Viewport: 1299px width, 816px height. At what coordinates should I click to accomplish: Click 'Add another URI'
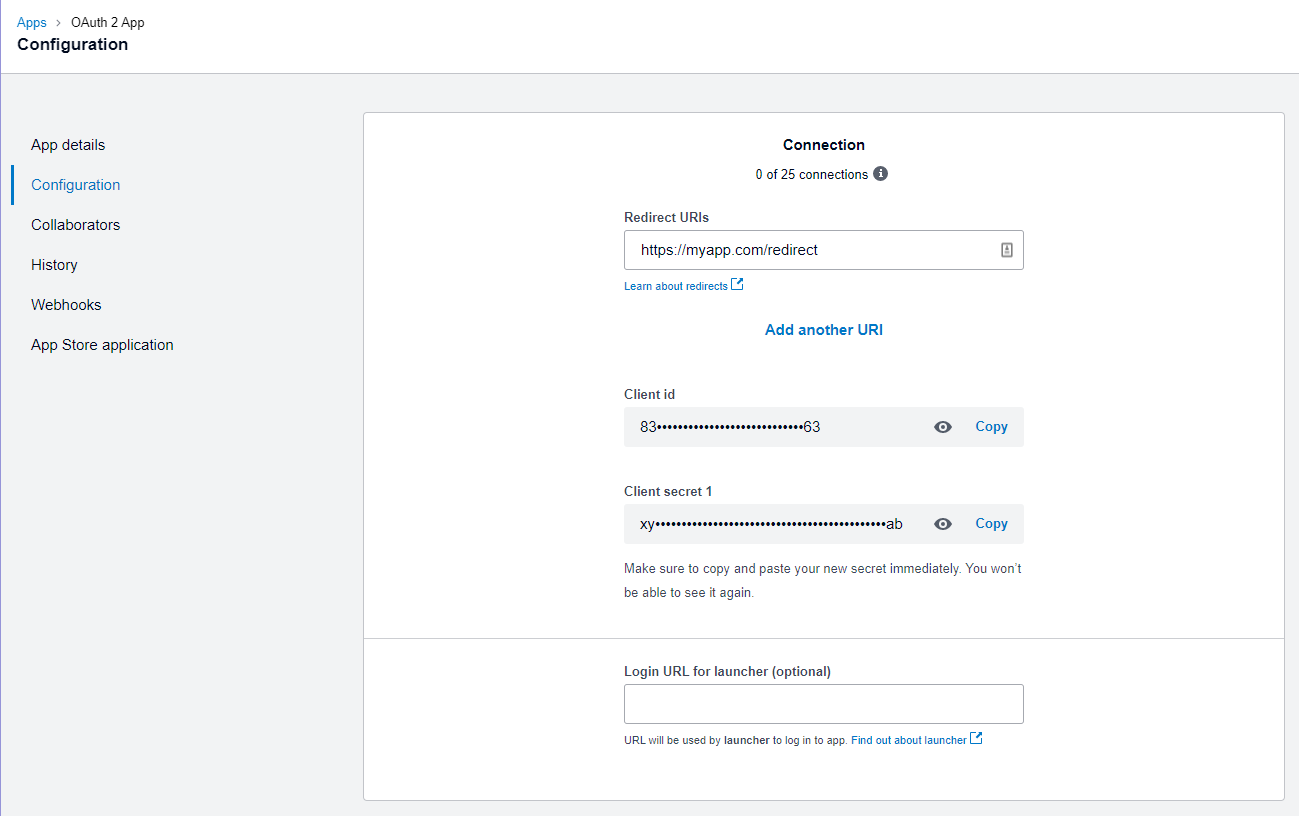pos(823,329)
